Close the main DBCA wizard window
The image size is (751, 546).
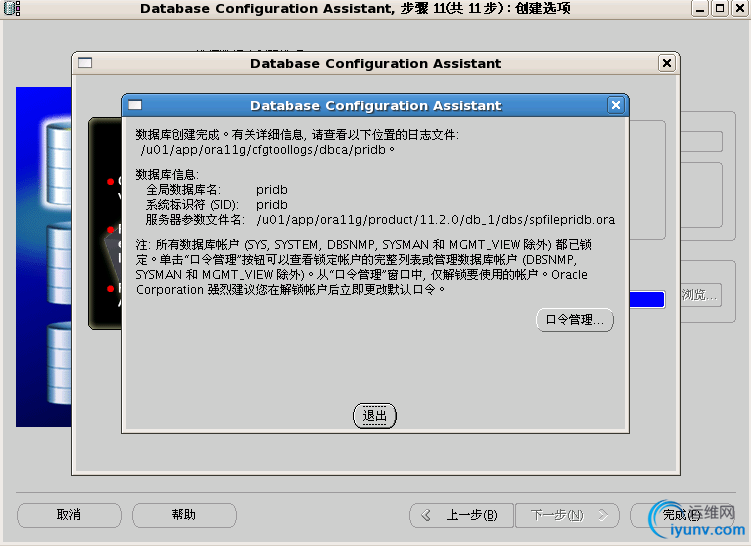pyautogui.click(x=740, y=9)
